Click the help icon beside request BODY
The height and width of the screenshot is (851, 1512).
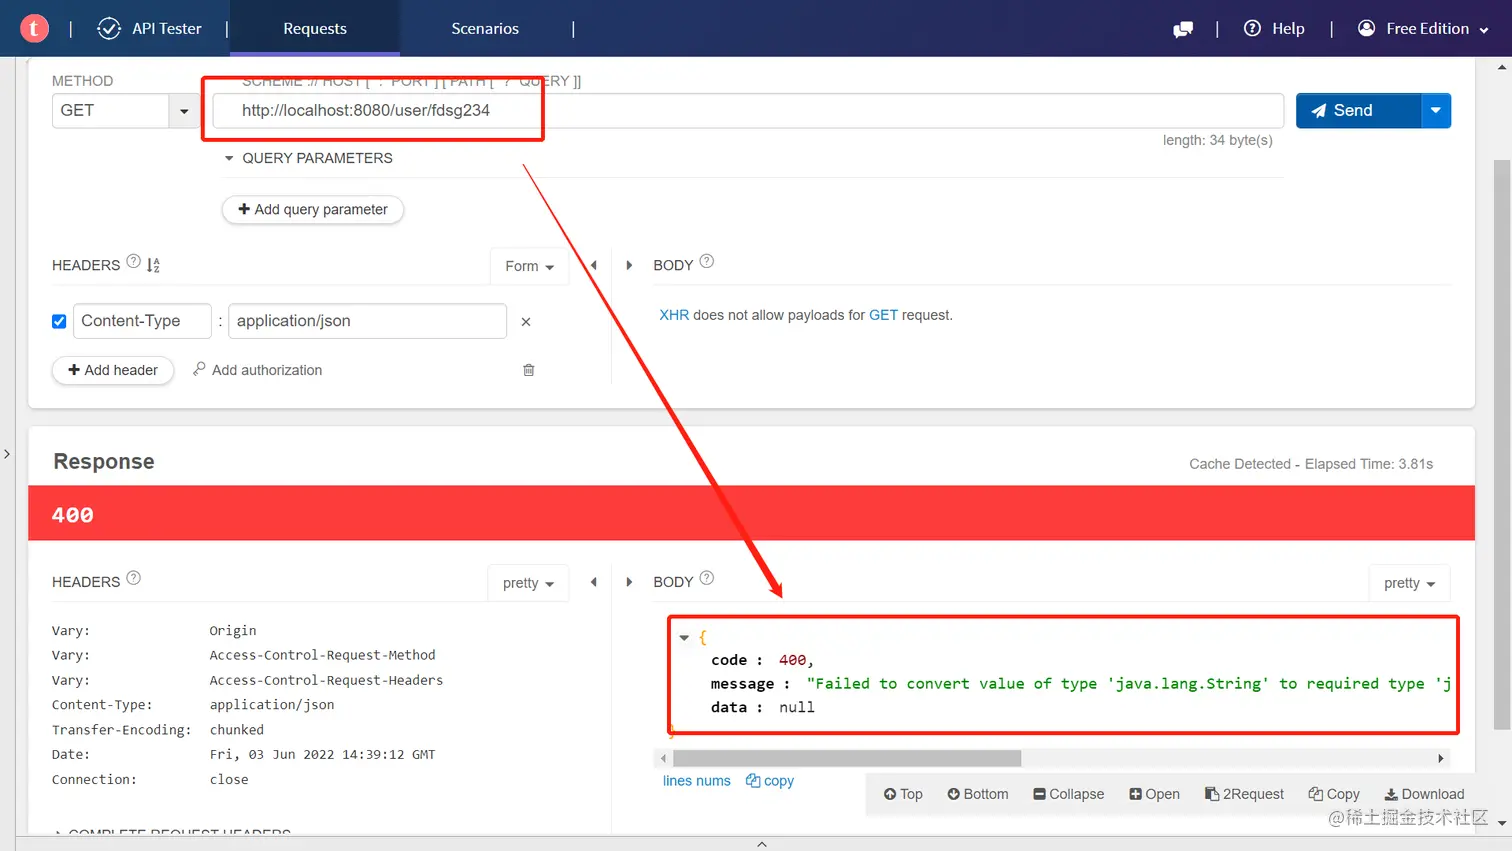click(x=707, y=261)
